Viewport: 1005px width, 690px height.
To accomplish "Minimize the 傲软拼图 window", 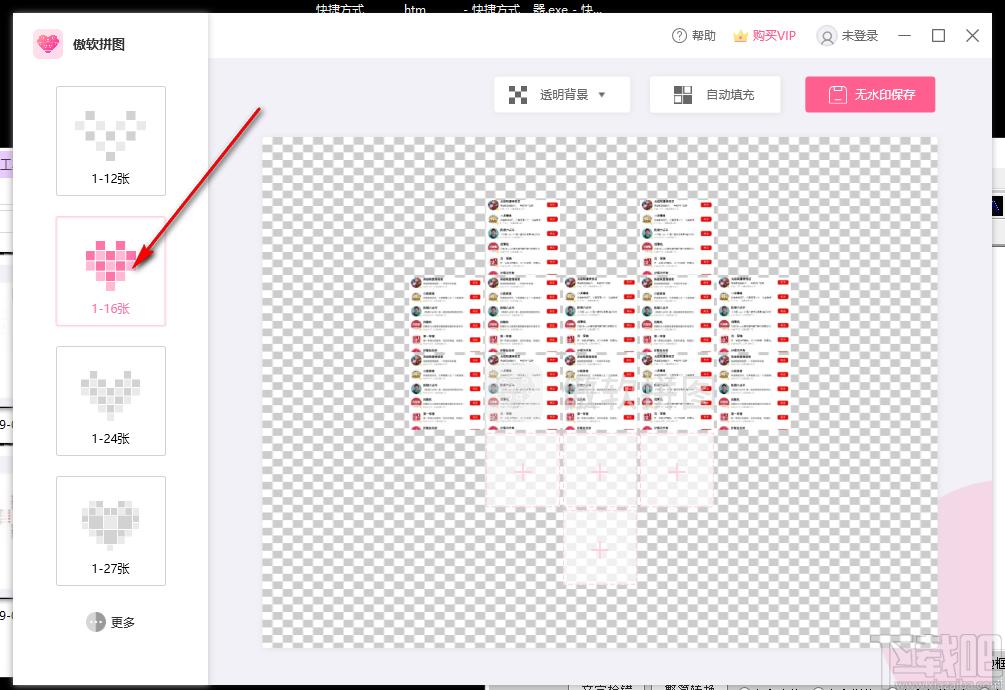I will click(905, 36).
